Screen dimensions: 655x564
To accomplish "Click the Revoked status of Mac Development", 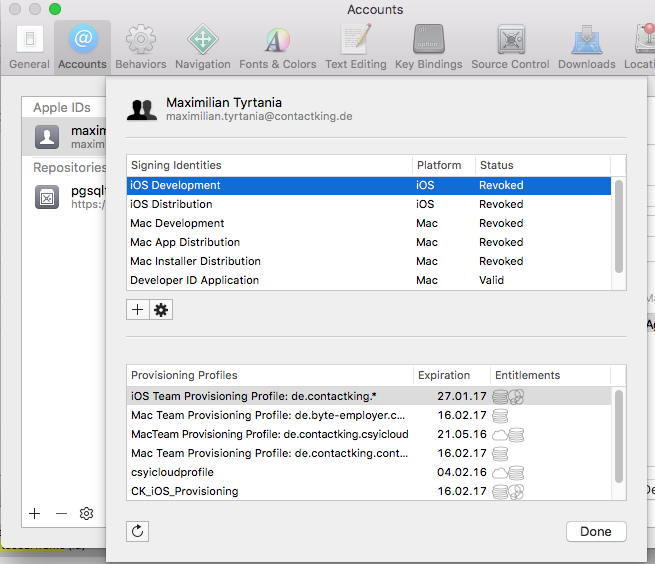I will [501, 223].
